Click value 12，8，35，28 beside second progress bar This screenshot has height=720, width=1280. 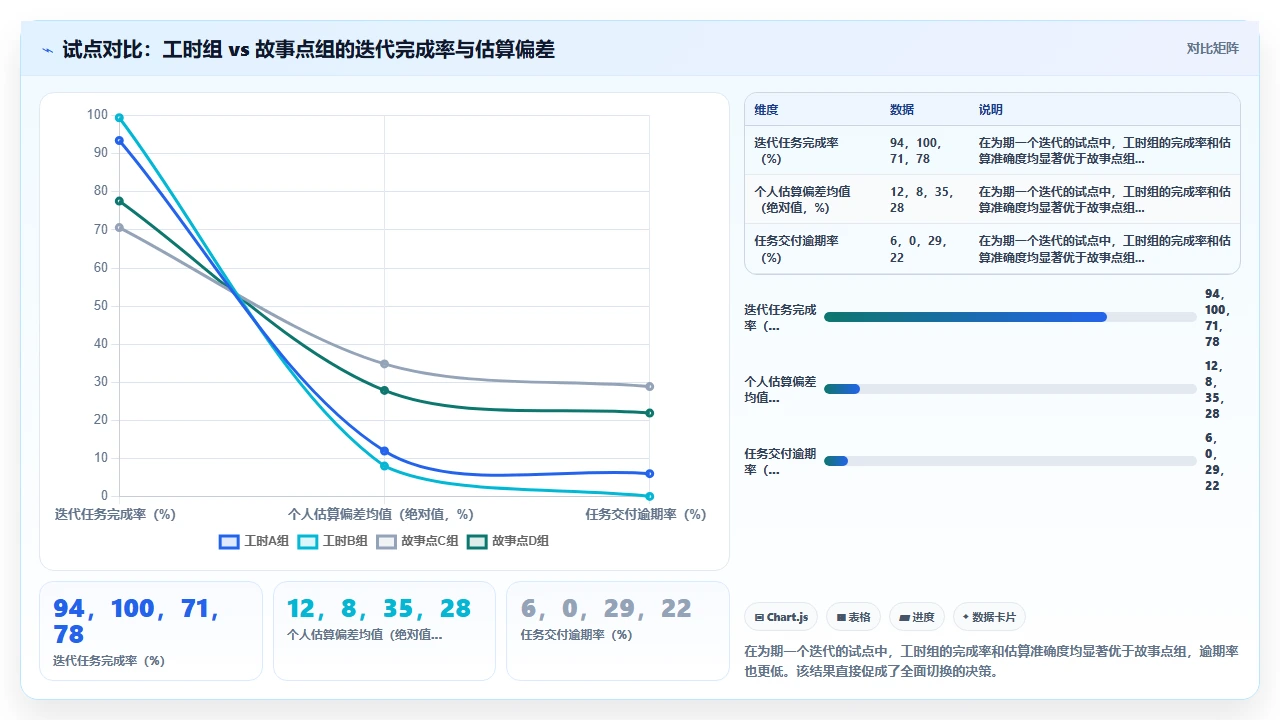click(1214, 390)
